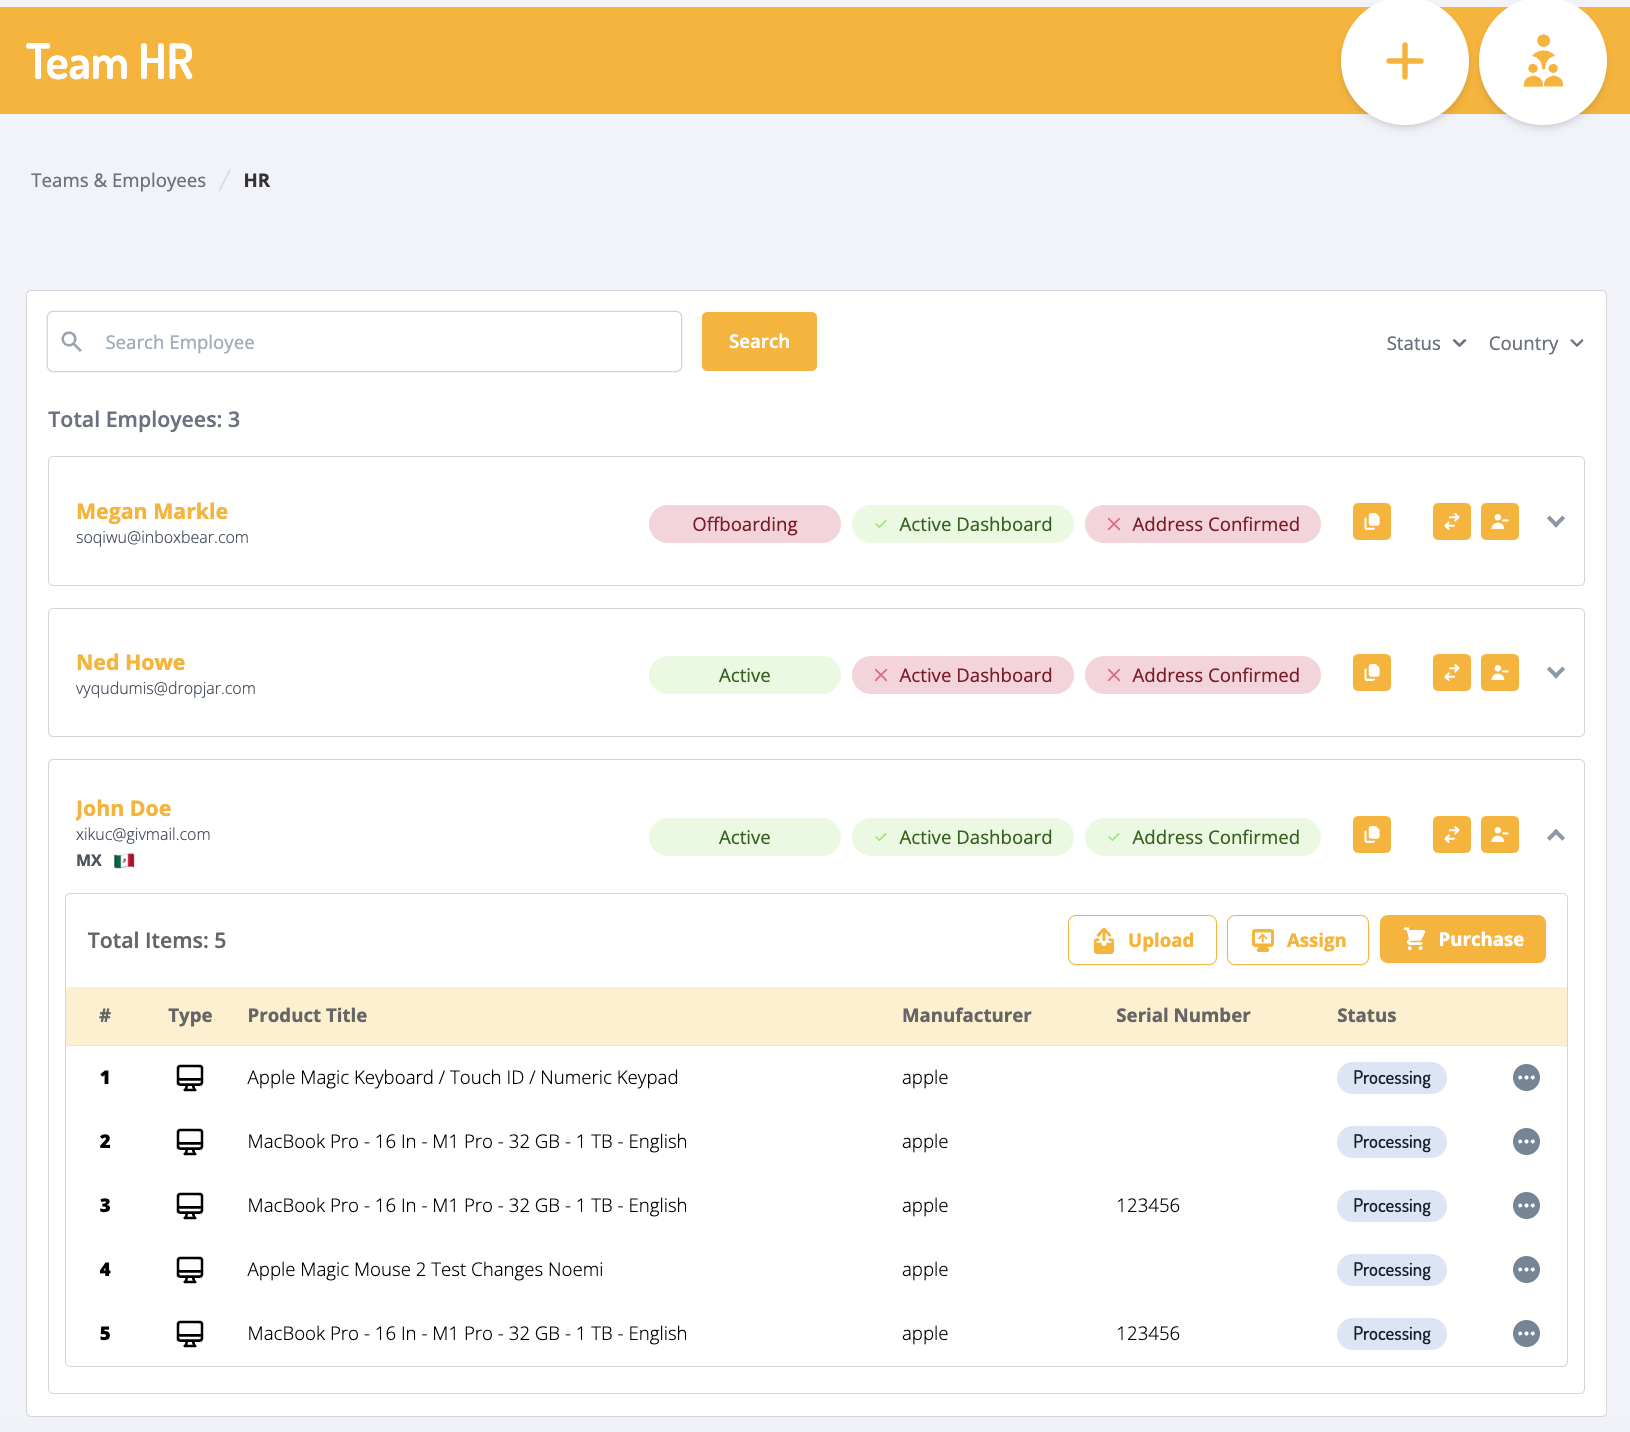Image resolution: width=1630 pixels, height=1432 pixels.
Task: Go to Teams & Employees breadcrumb
Action: pyautogui.click(x=118, y=180)
